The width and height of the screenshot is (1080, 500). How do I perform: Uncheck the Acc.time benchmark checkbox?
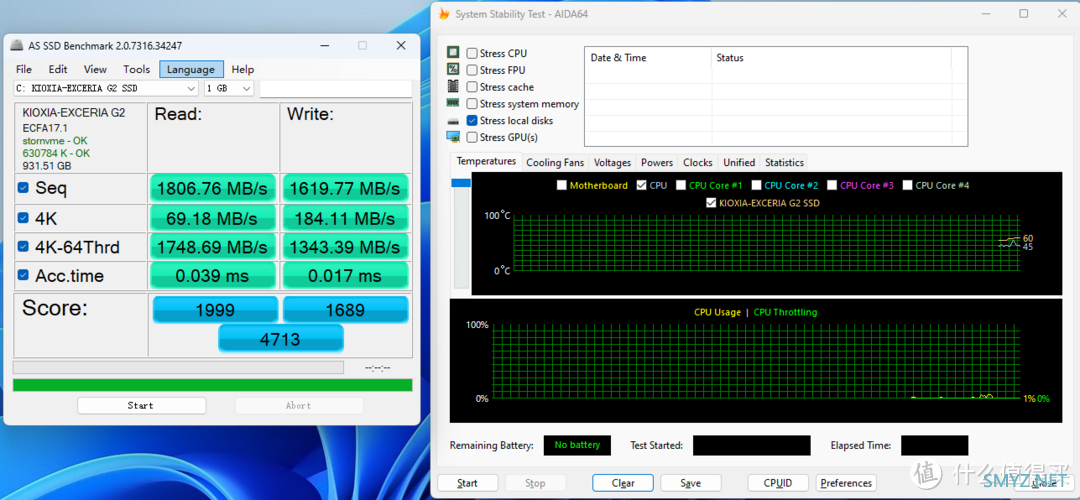(23, 275)
